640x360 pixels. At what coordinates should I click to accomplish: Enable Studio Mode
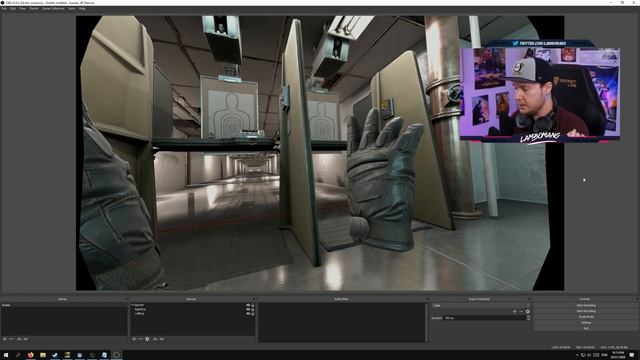586,317
